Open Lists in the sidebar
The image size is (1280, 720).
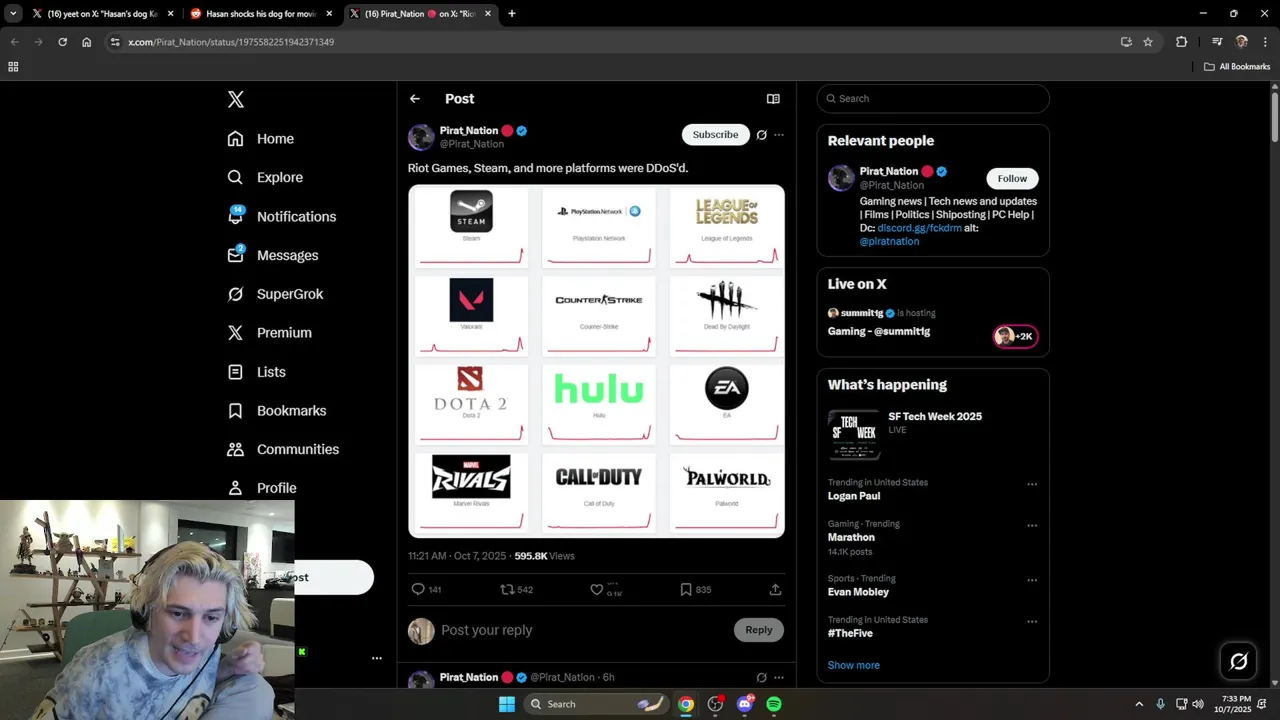(x=257, y=372)
